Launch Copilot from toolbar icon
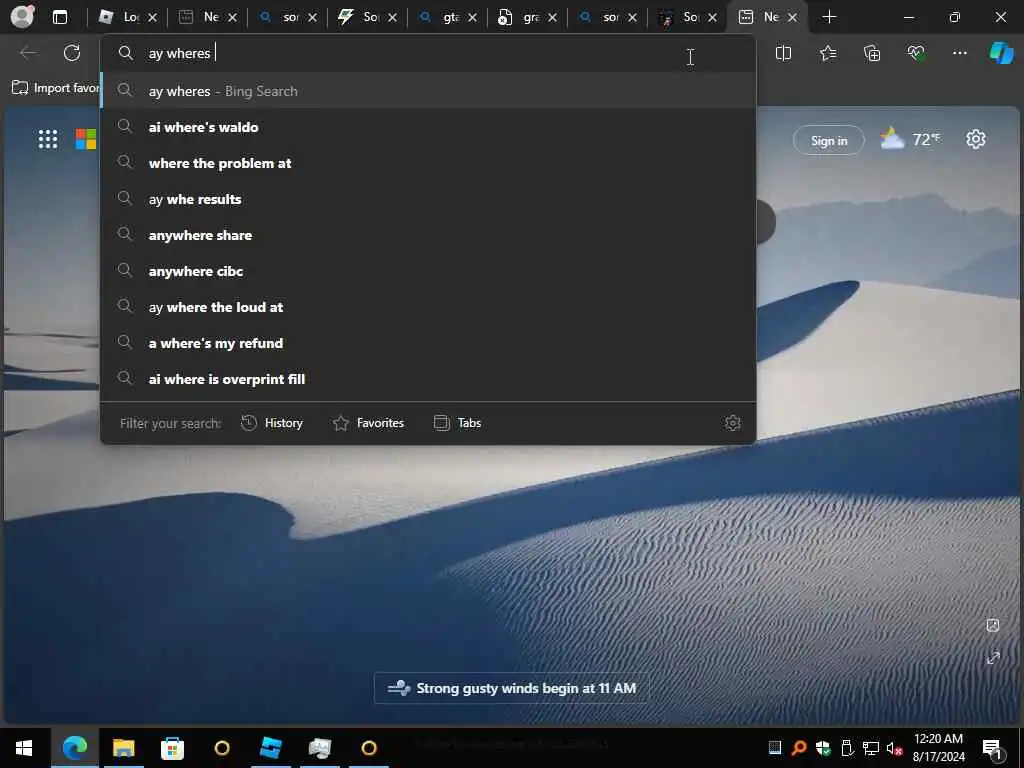1024x768 pixels. pos(1001,53)
